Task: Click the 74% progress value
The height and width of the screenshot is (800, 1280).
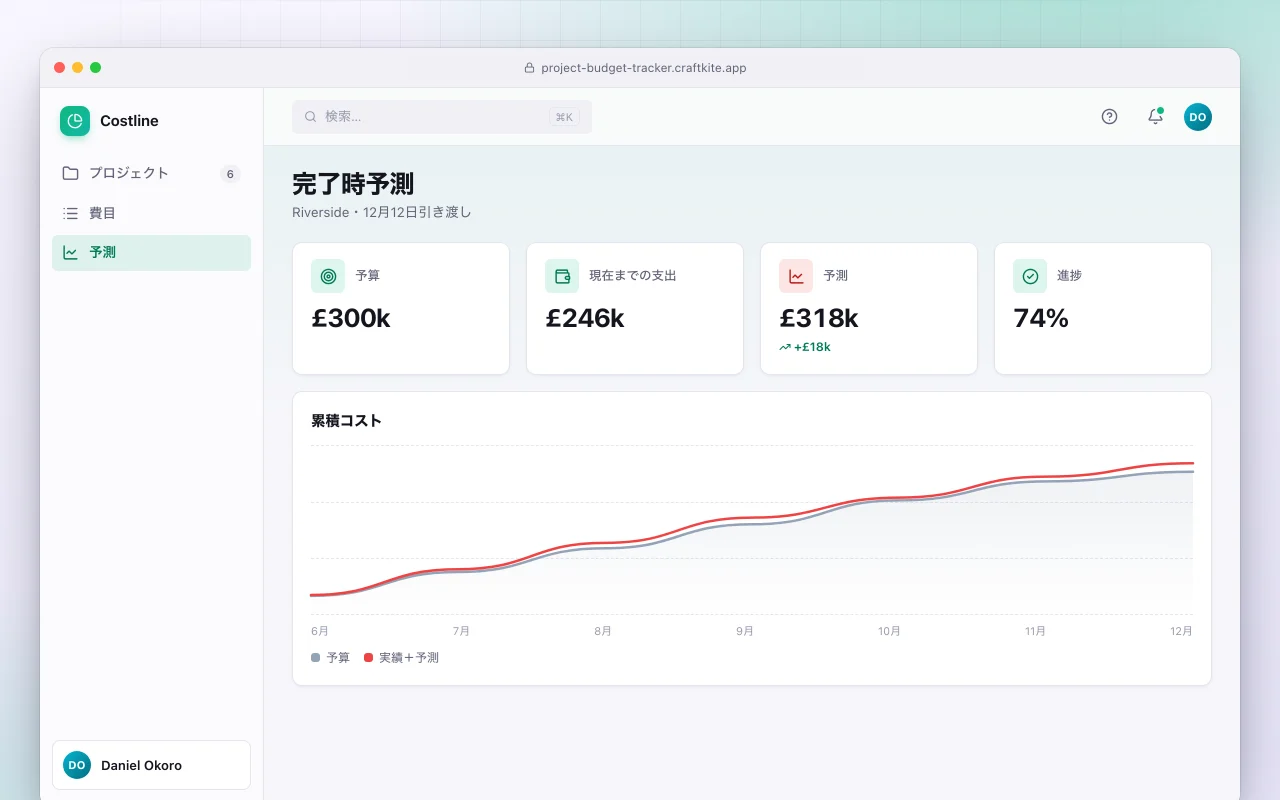Action: 1041,319
